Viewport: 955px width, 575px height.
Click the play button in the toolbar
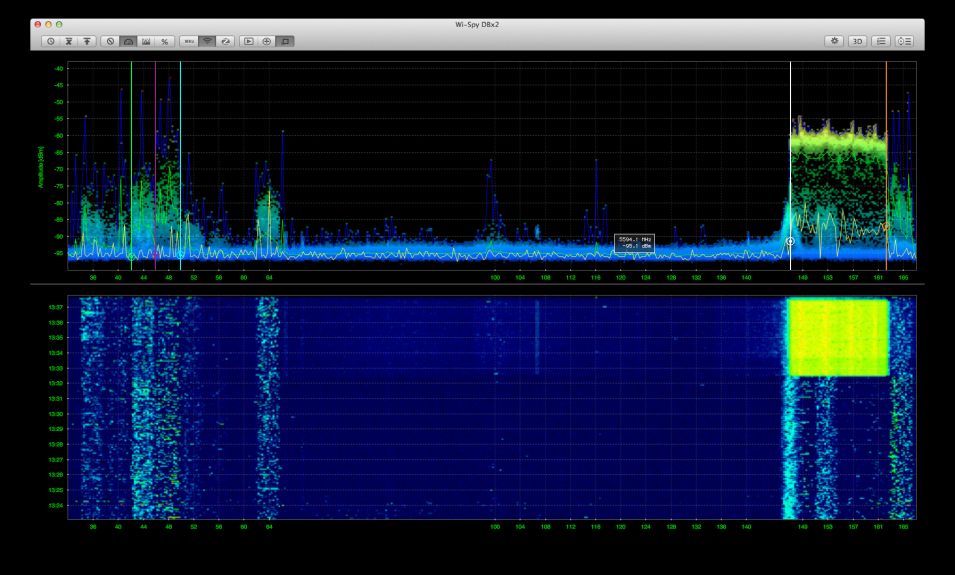point(249,41)
